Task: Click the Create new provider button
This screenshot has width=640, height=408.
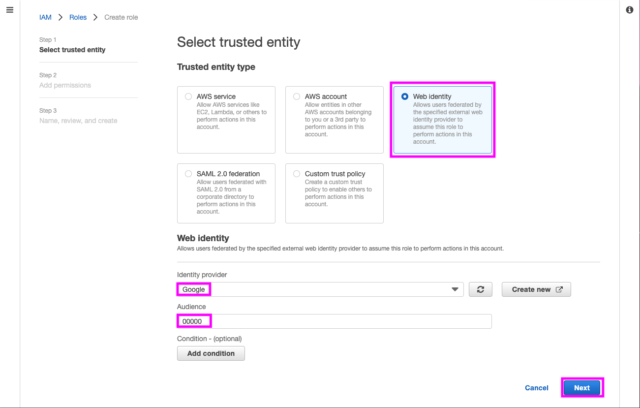Action: [536, 289]
